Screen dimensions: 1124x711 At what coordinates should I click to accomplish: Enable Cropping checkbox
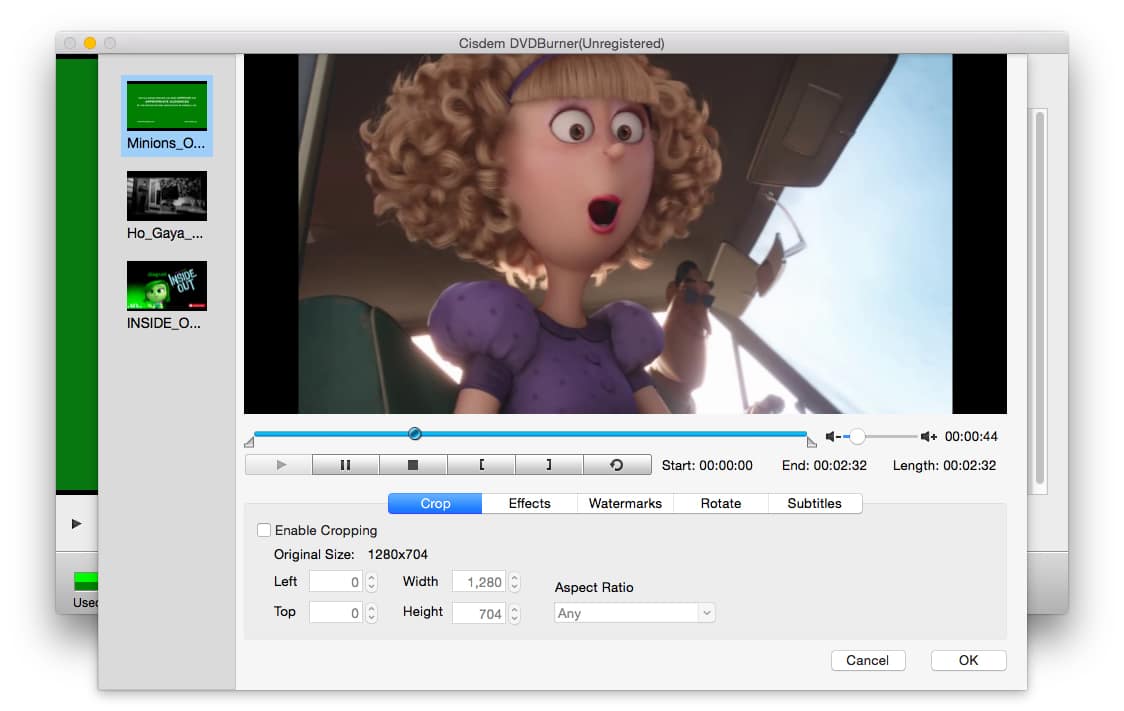pos(264,530)
